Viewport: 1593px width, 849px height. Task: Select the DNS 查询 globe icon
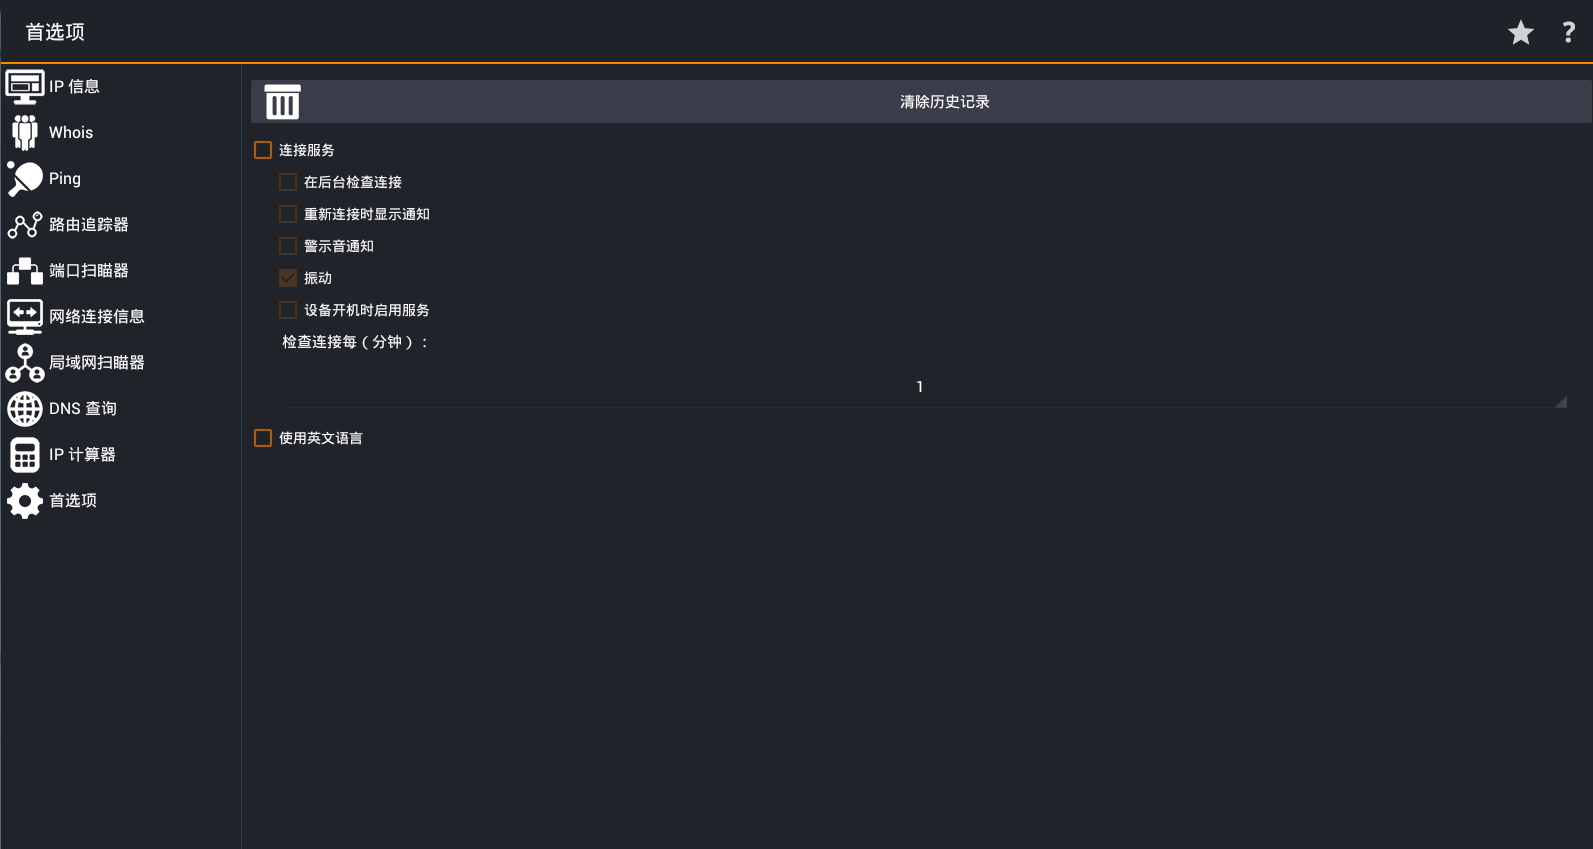click(25, 409)
